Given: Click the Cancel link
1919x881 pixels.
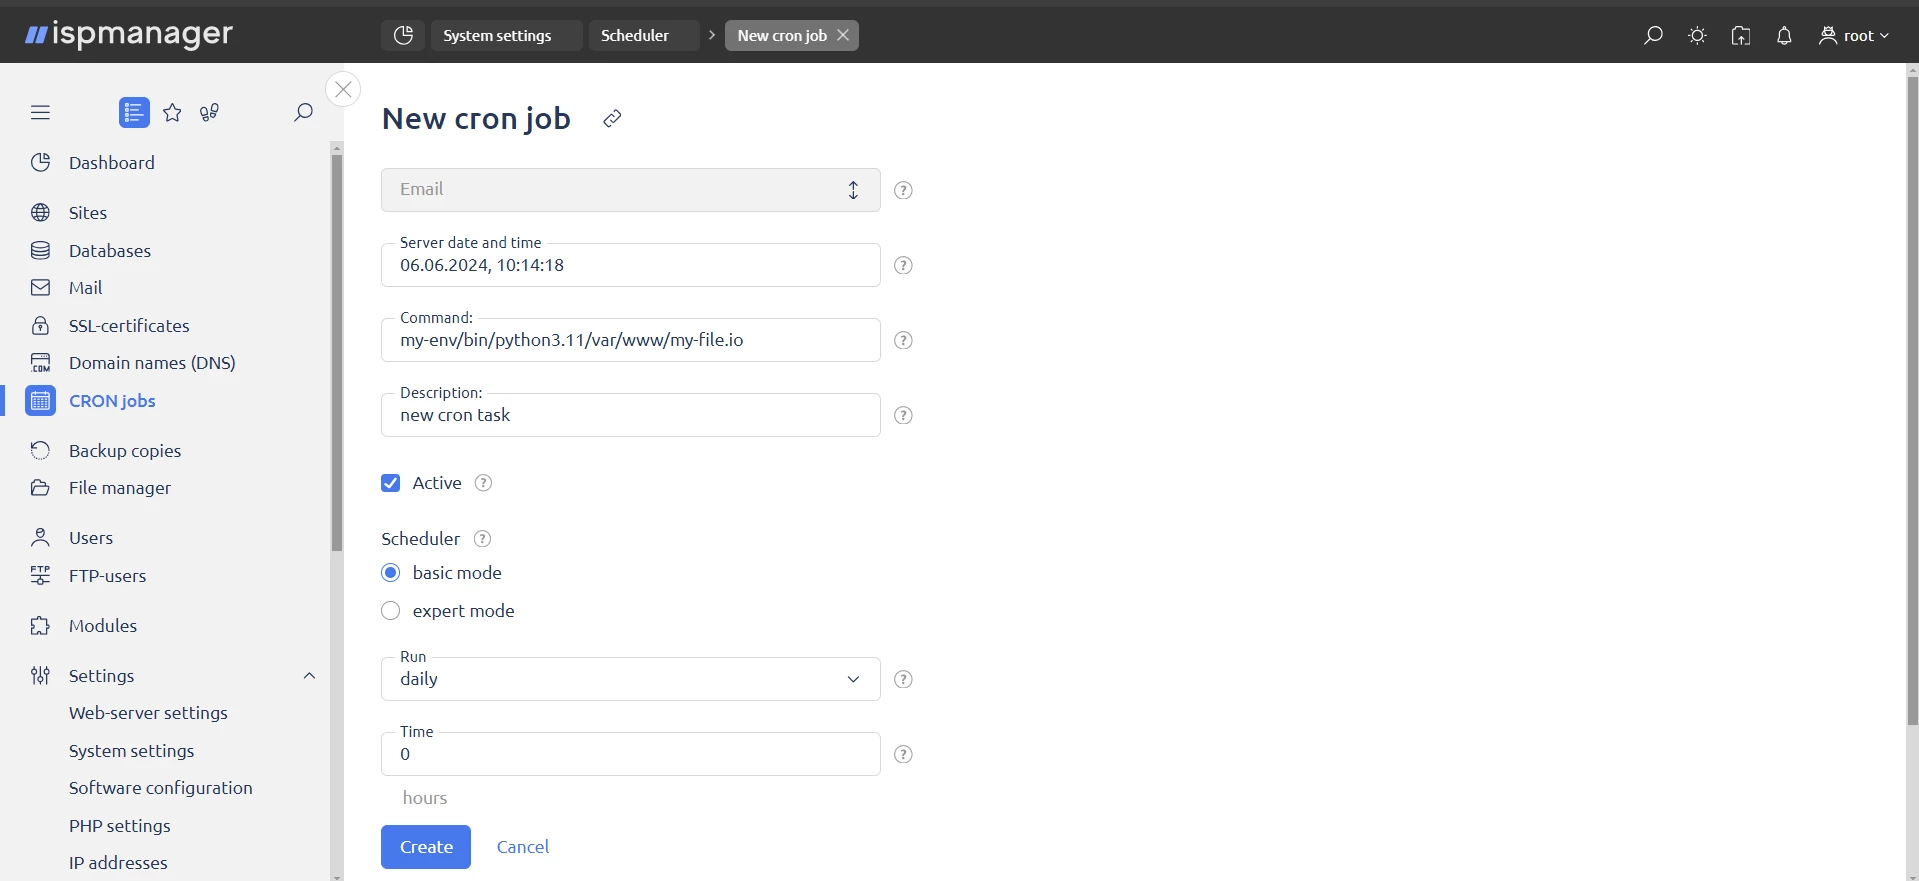Looking at the screenshot, I should (523, 847).
